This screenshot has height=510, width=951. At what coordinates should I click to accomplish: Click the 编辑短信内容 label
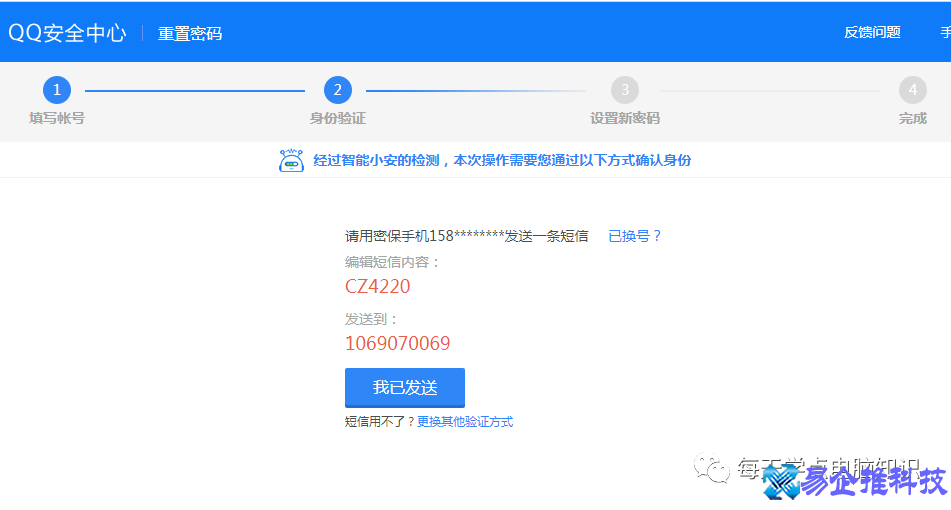[x=392, y=262]
